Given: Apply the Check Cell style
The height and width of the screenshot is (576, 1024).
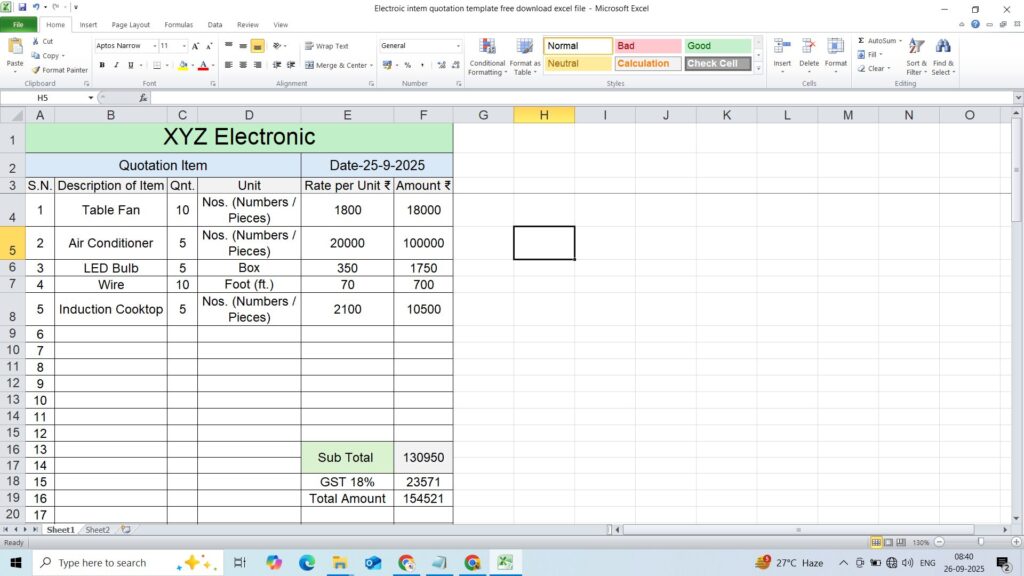Looking at the screenshot, I should (718, 63).
